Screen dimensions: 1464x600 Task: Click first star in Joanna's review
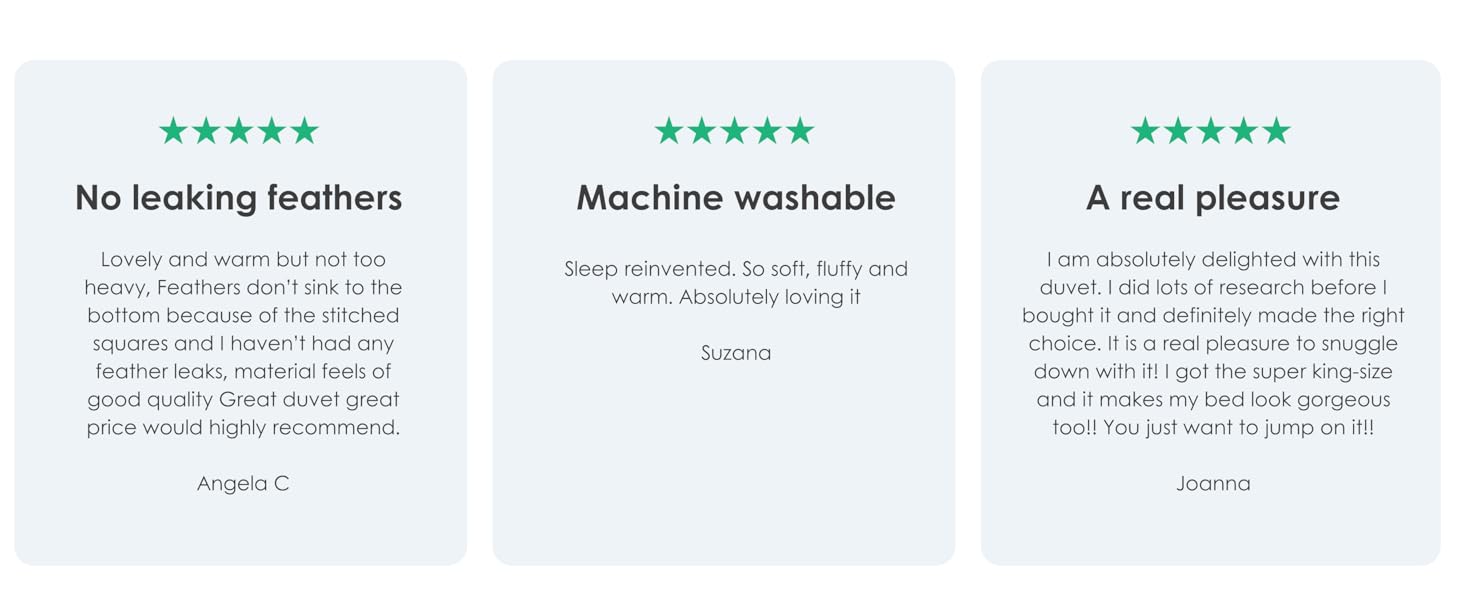click(1145, 131)
